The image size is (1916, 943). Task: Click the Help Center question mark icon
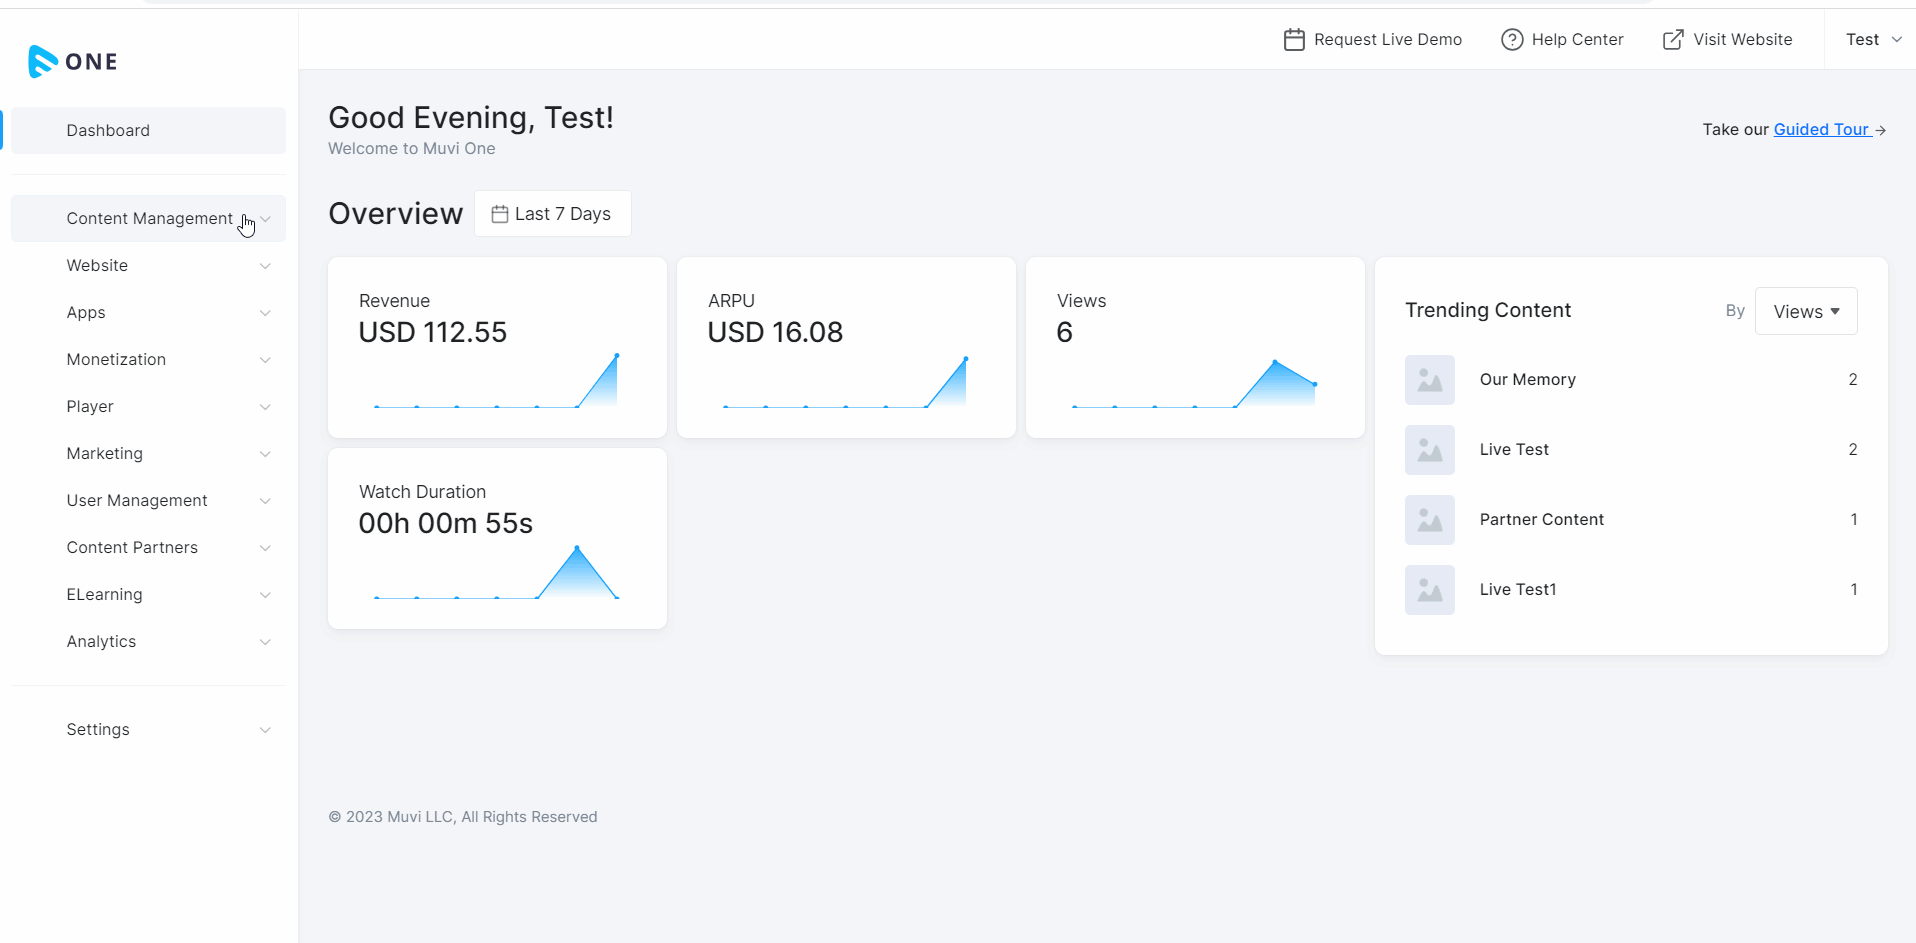(x=1512, y=40)
